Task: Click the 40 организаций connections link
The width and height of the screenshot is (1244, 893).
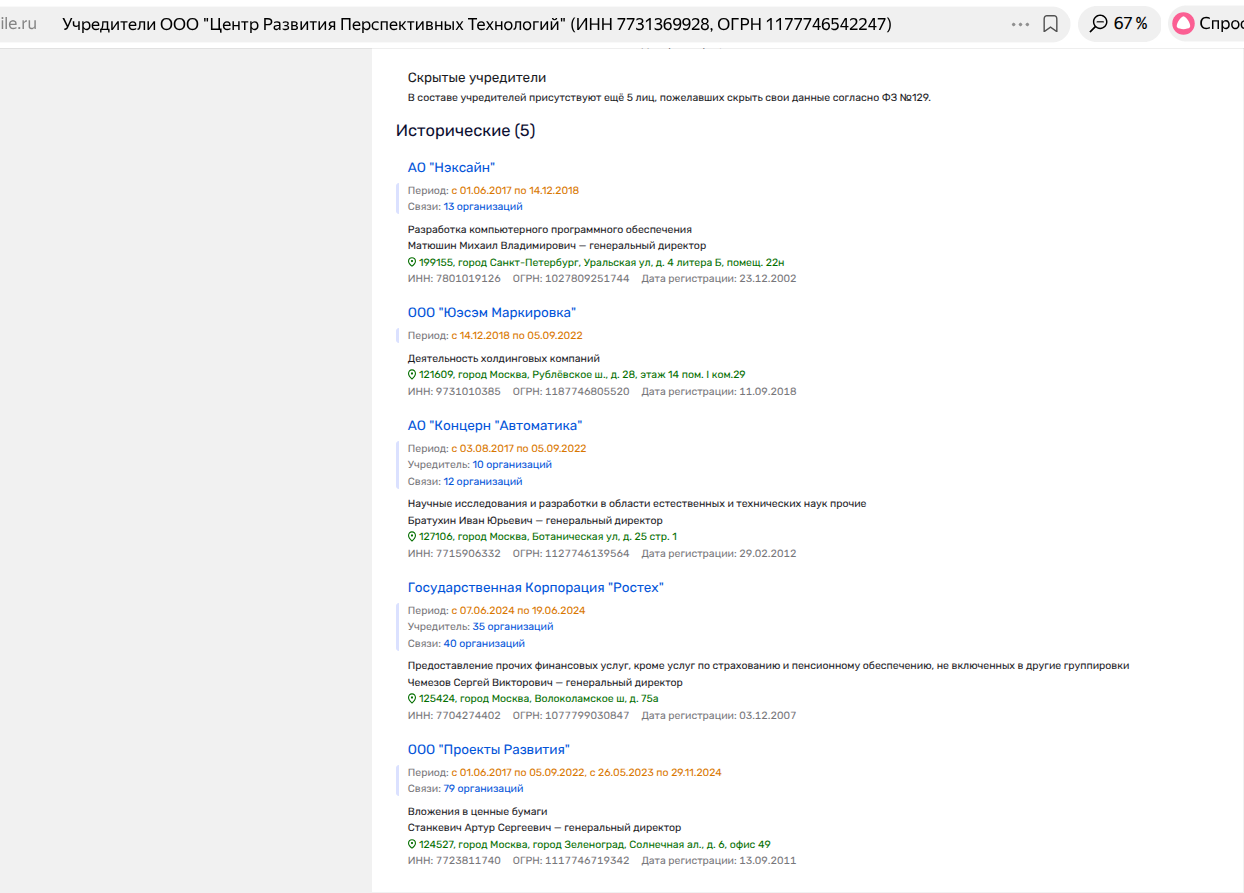Action: click(x=484, y=644)
